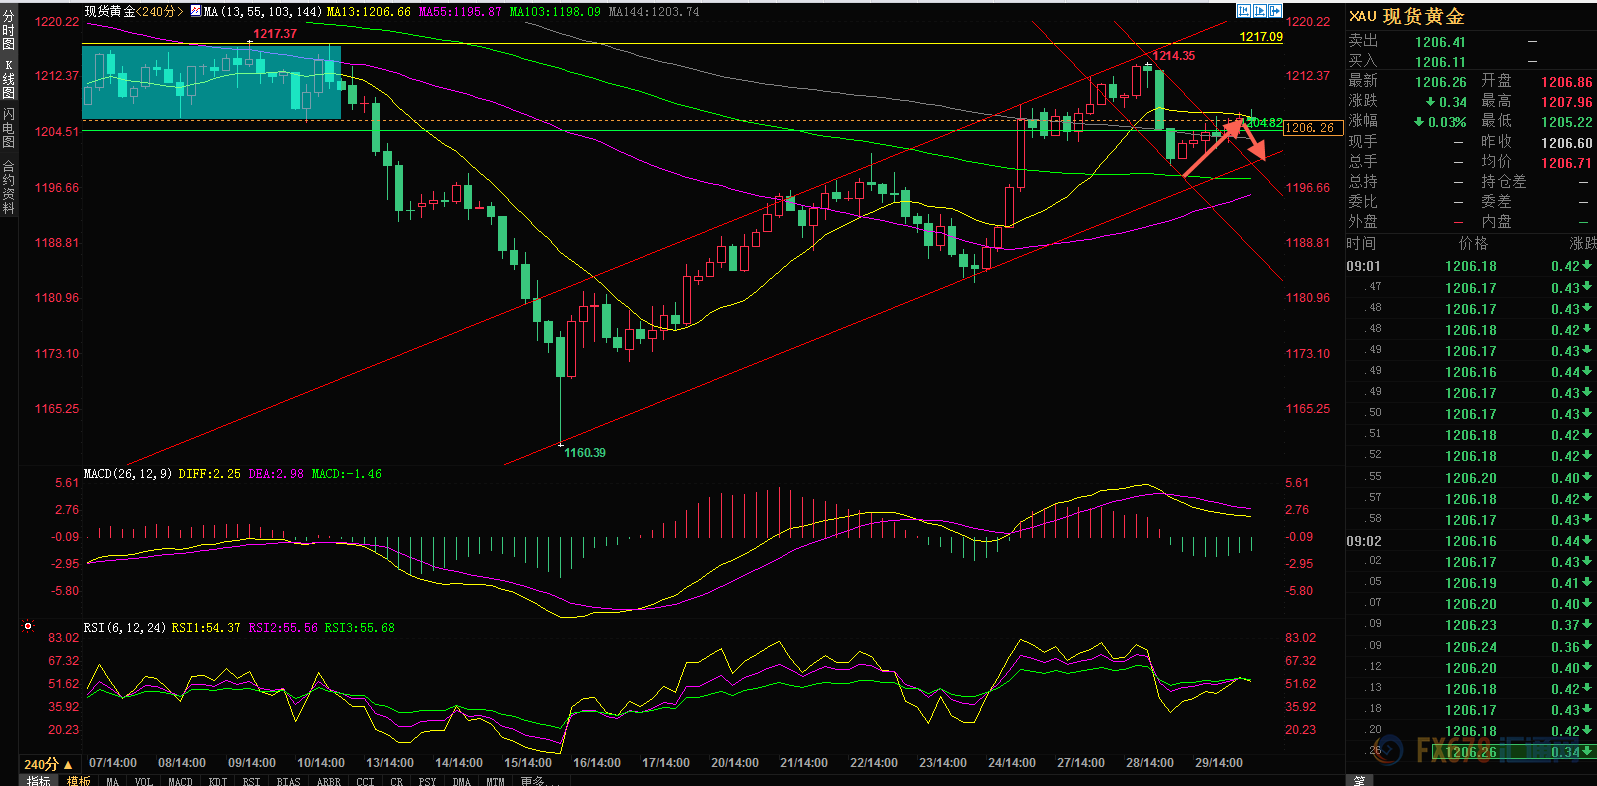Click the 卖出 price 1206.41
Screen dimensions: 1597x786
click(x=1440, y=42)
